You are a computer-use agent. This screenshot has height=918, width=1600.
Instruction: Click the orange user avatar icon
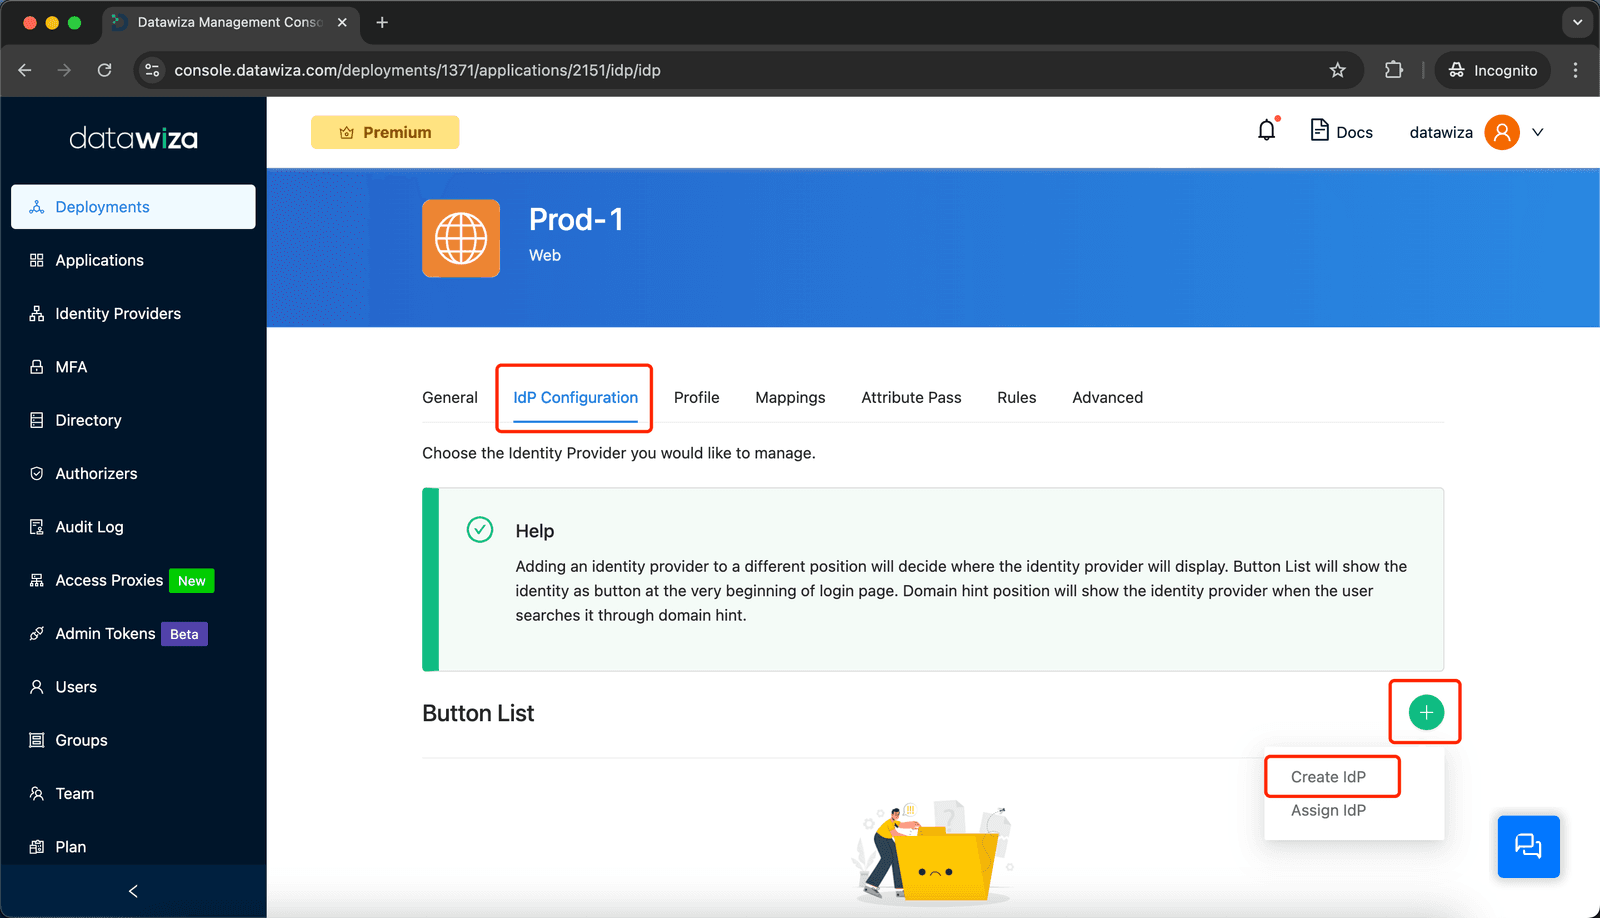[1501, 132]
